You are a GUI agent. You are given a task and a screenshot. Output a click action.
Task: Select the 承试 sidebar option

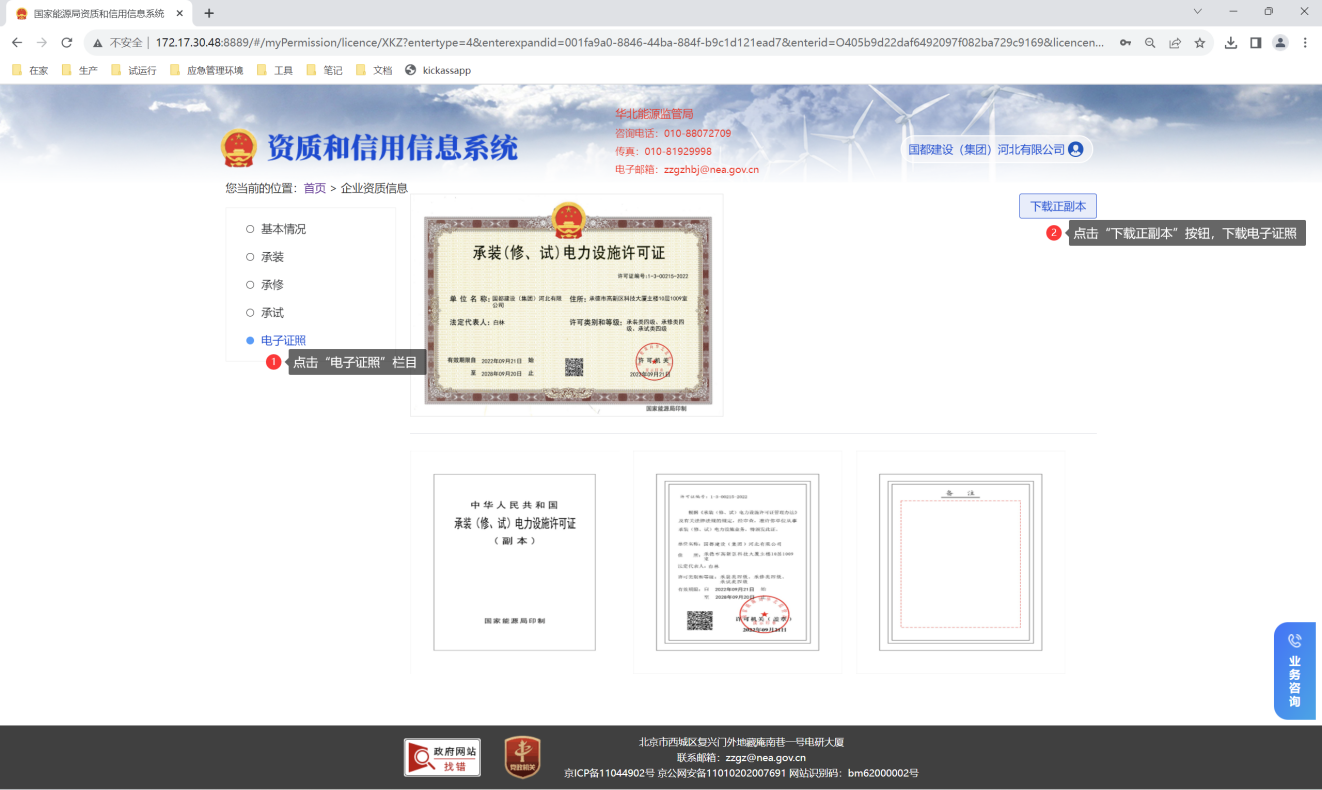[x=272, y=313]
